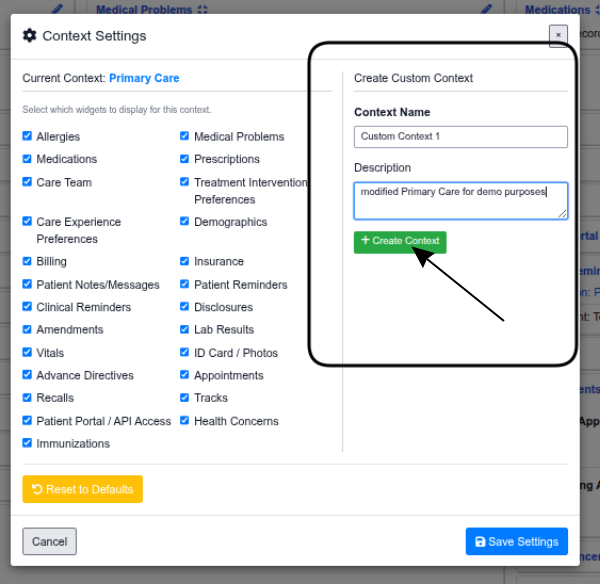This screenshot has width=600, height=584.
Task: Focus the Context Name input field
Action: [x=460, y=137]
